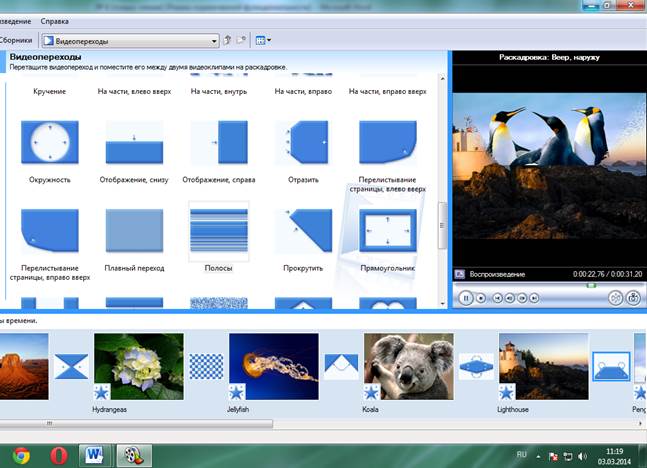Select the Jellyfish storyboard clip
647x468 pixels.
pos(274,366)
